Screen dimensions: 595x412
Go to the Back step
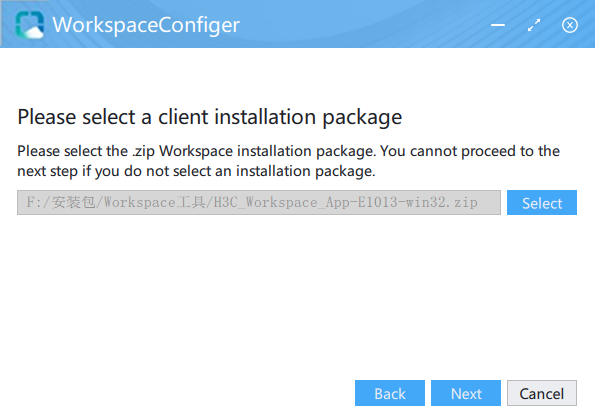click(390, 393)
